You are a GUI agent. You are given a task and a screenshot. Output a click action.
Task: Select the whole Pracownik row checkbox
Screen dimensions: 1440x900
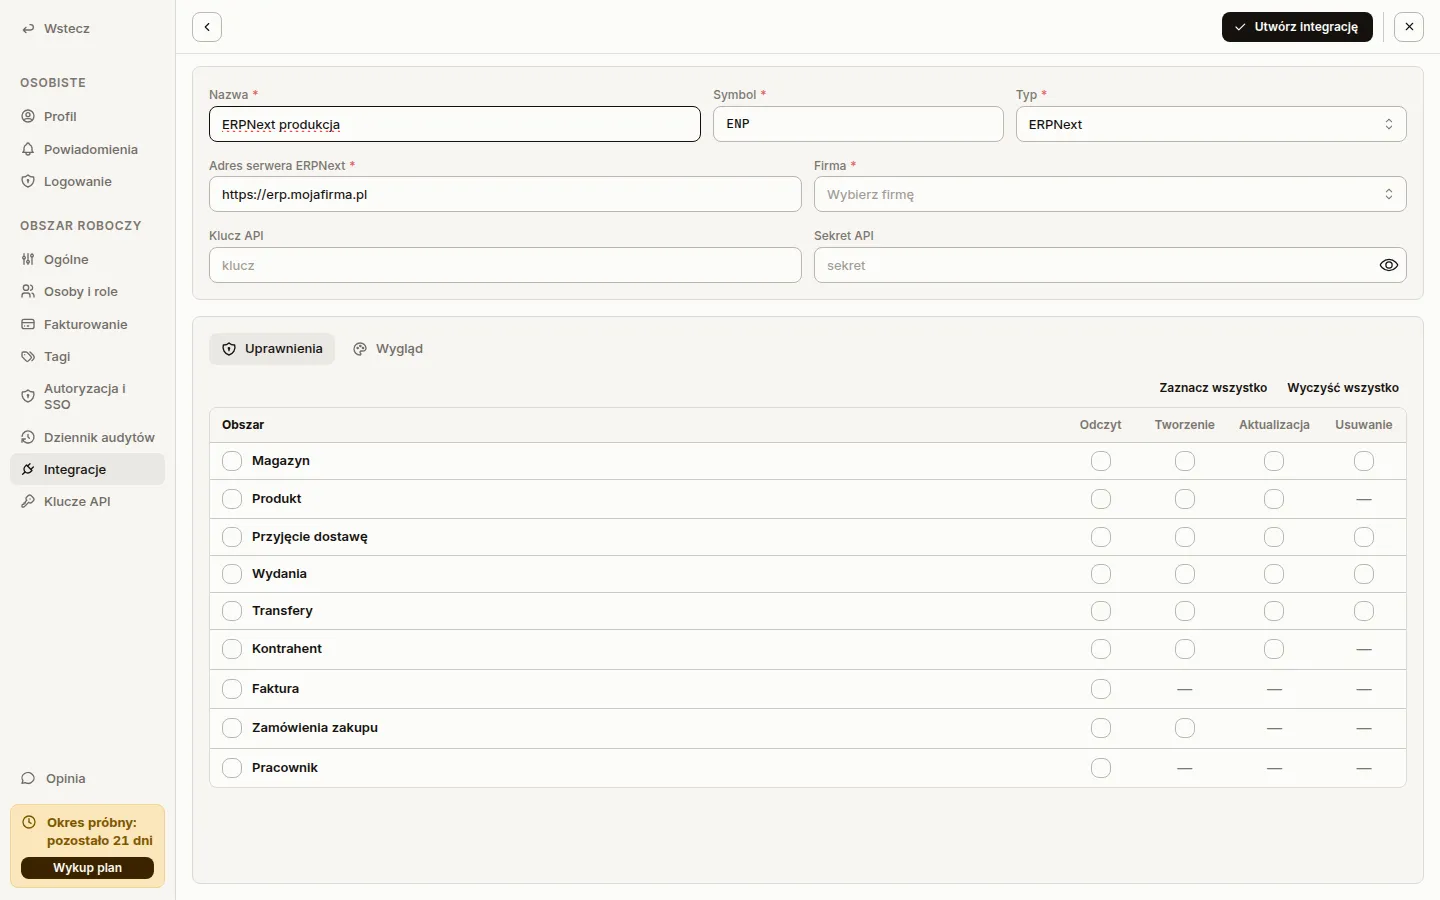point(232,768)
